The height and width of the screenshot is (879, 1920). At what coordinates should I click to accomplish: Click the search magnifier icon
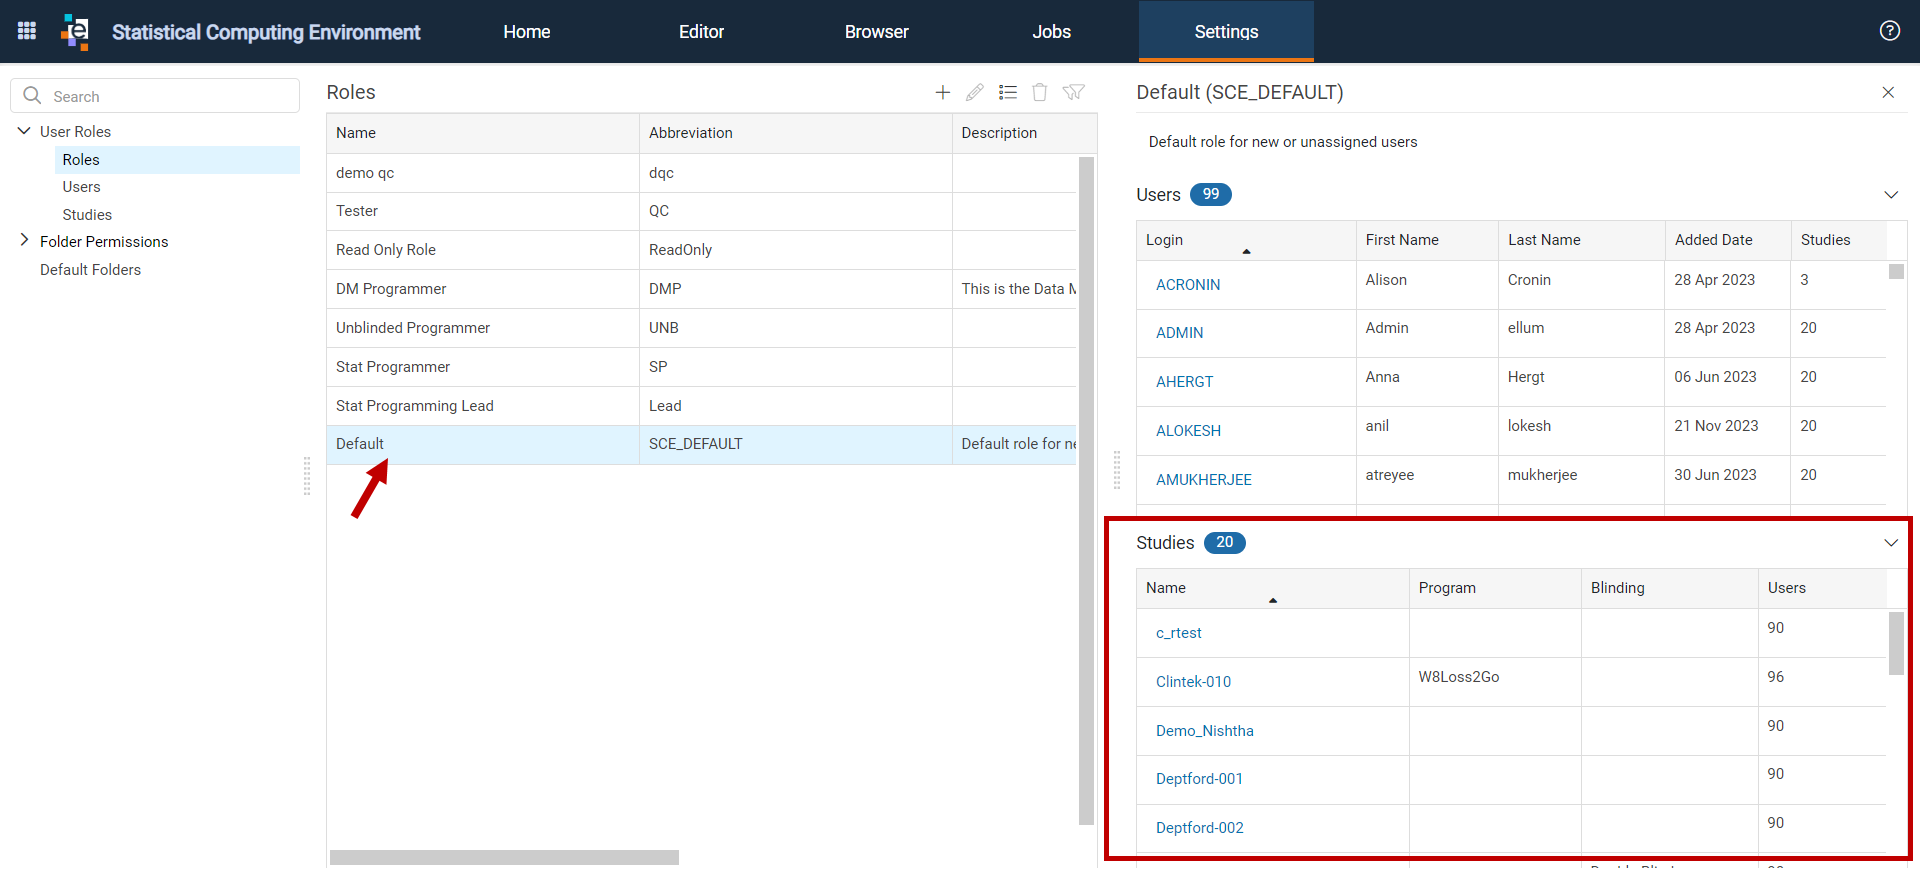coord(32,96)
